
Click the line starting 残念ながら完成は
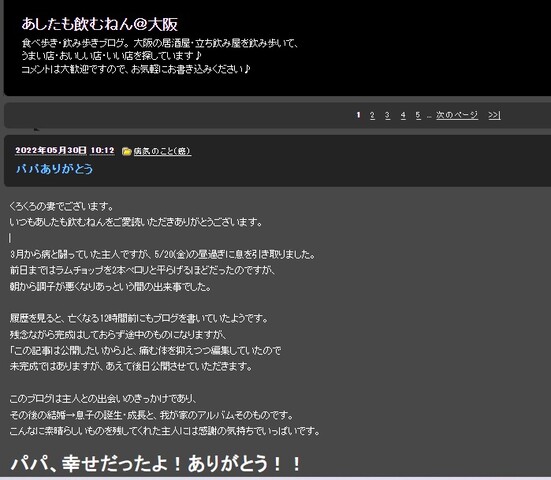118,335
